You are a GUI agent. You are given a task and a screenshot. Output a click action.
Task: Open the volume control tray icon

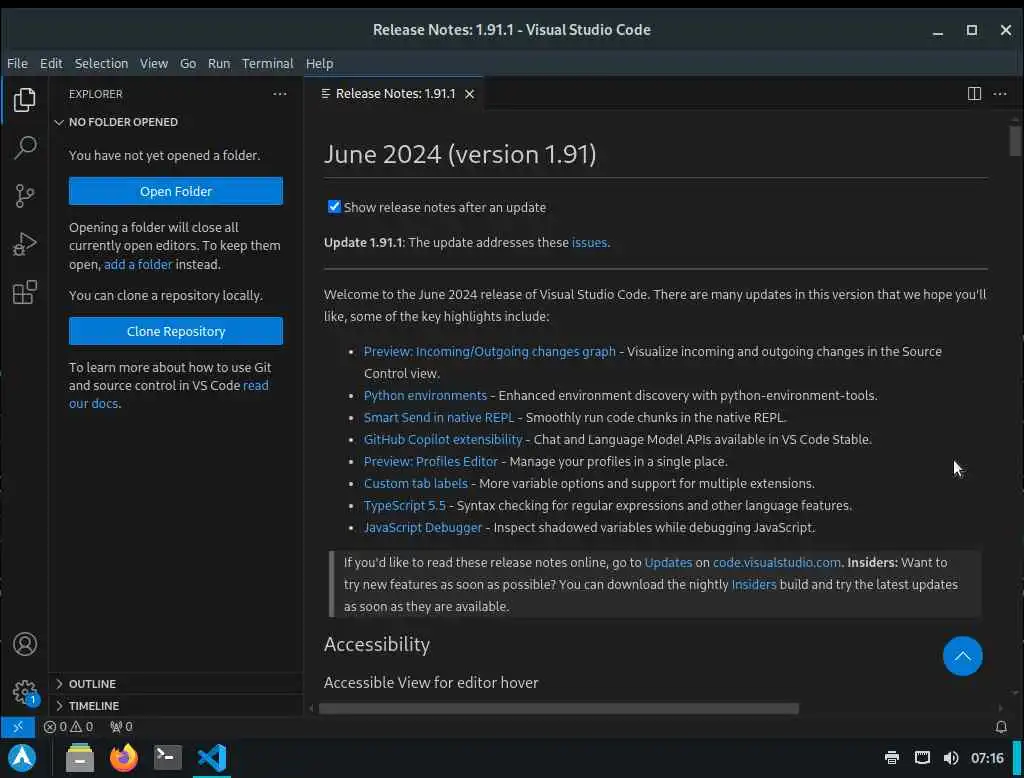(951, 758)
